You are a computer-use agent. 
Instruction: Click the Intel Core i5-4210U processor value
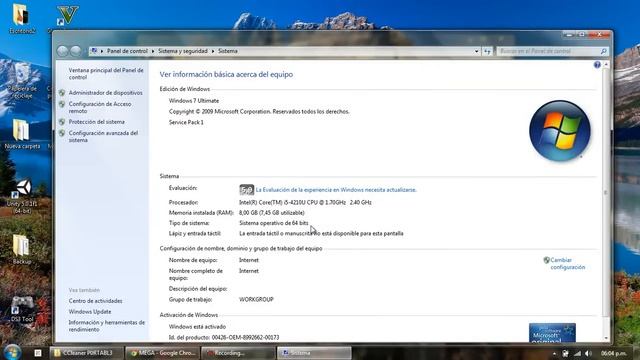tap(305, 202)
